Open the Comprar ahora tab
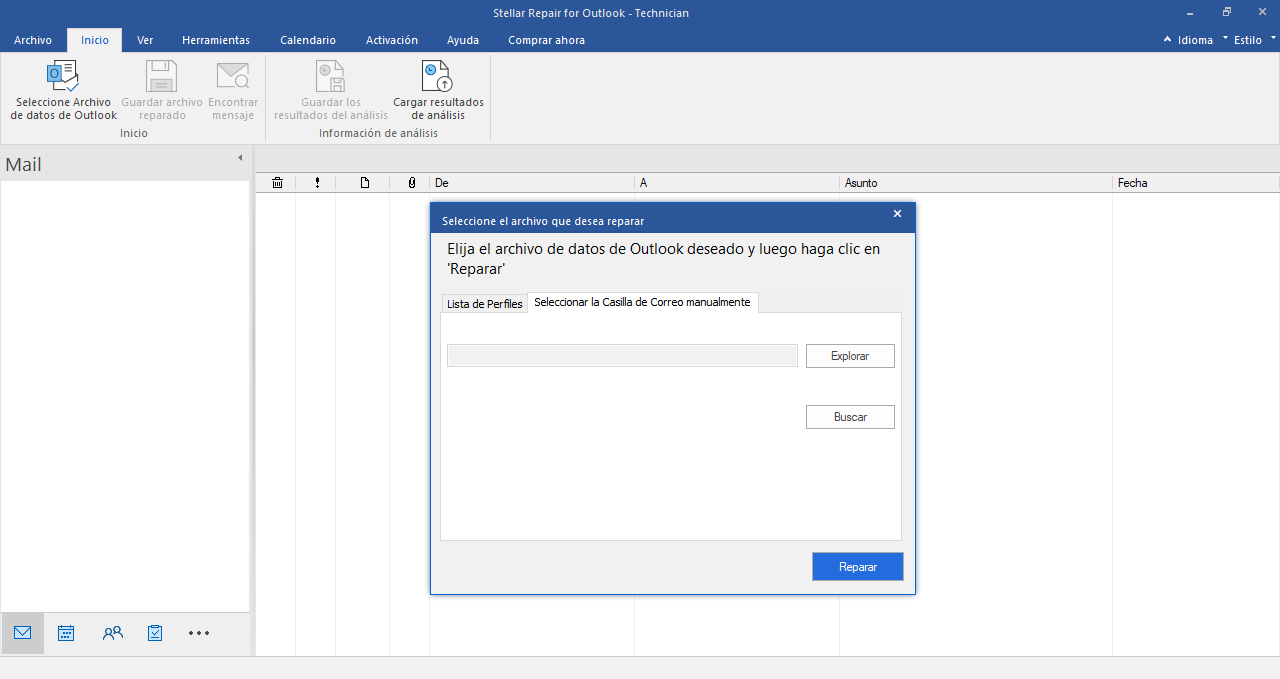The width and height of the screenshot is (1280, 679). pos(547,40)
